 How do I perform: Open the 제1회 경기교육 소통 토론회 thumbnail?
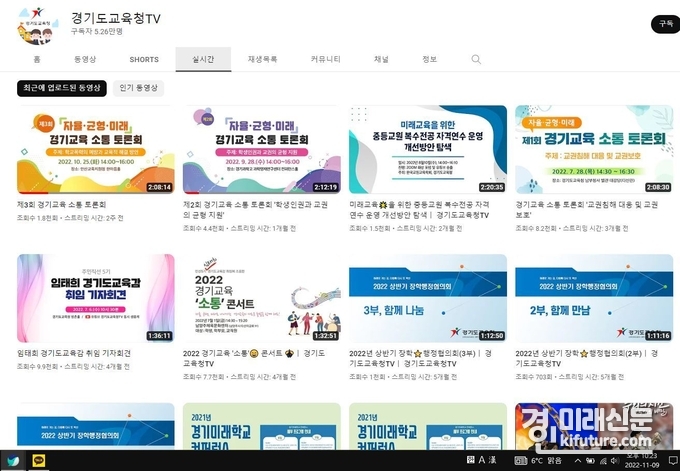point(594,150)
